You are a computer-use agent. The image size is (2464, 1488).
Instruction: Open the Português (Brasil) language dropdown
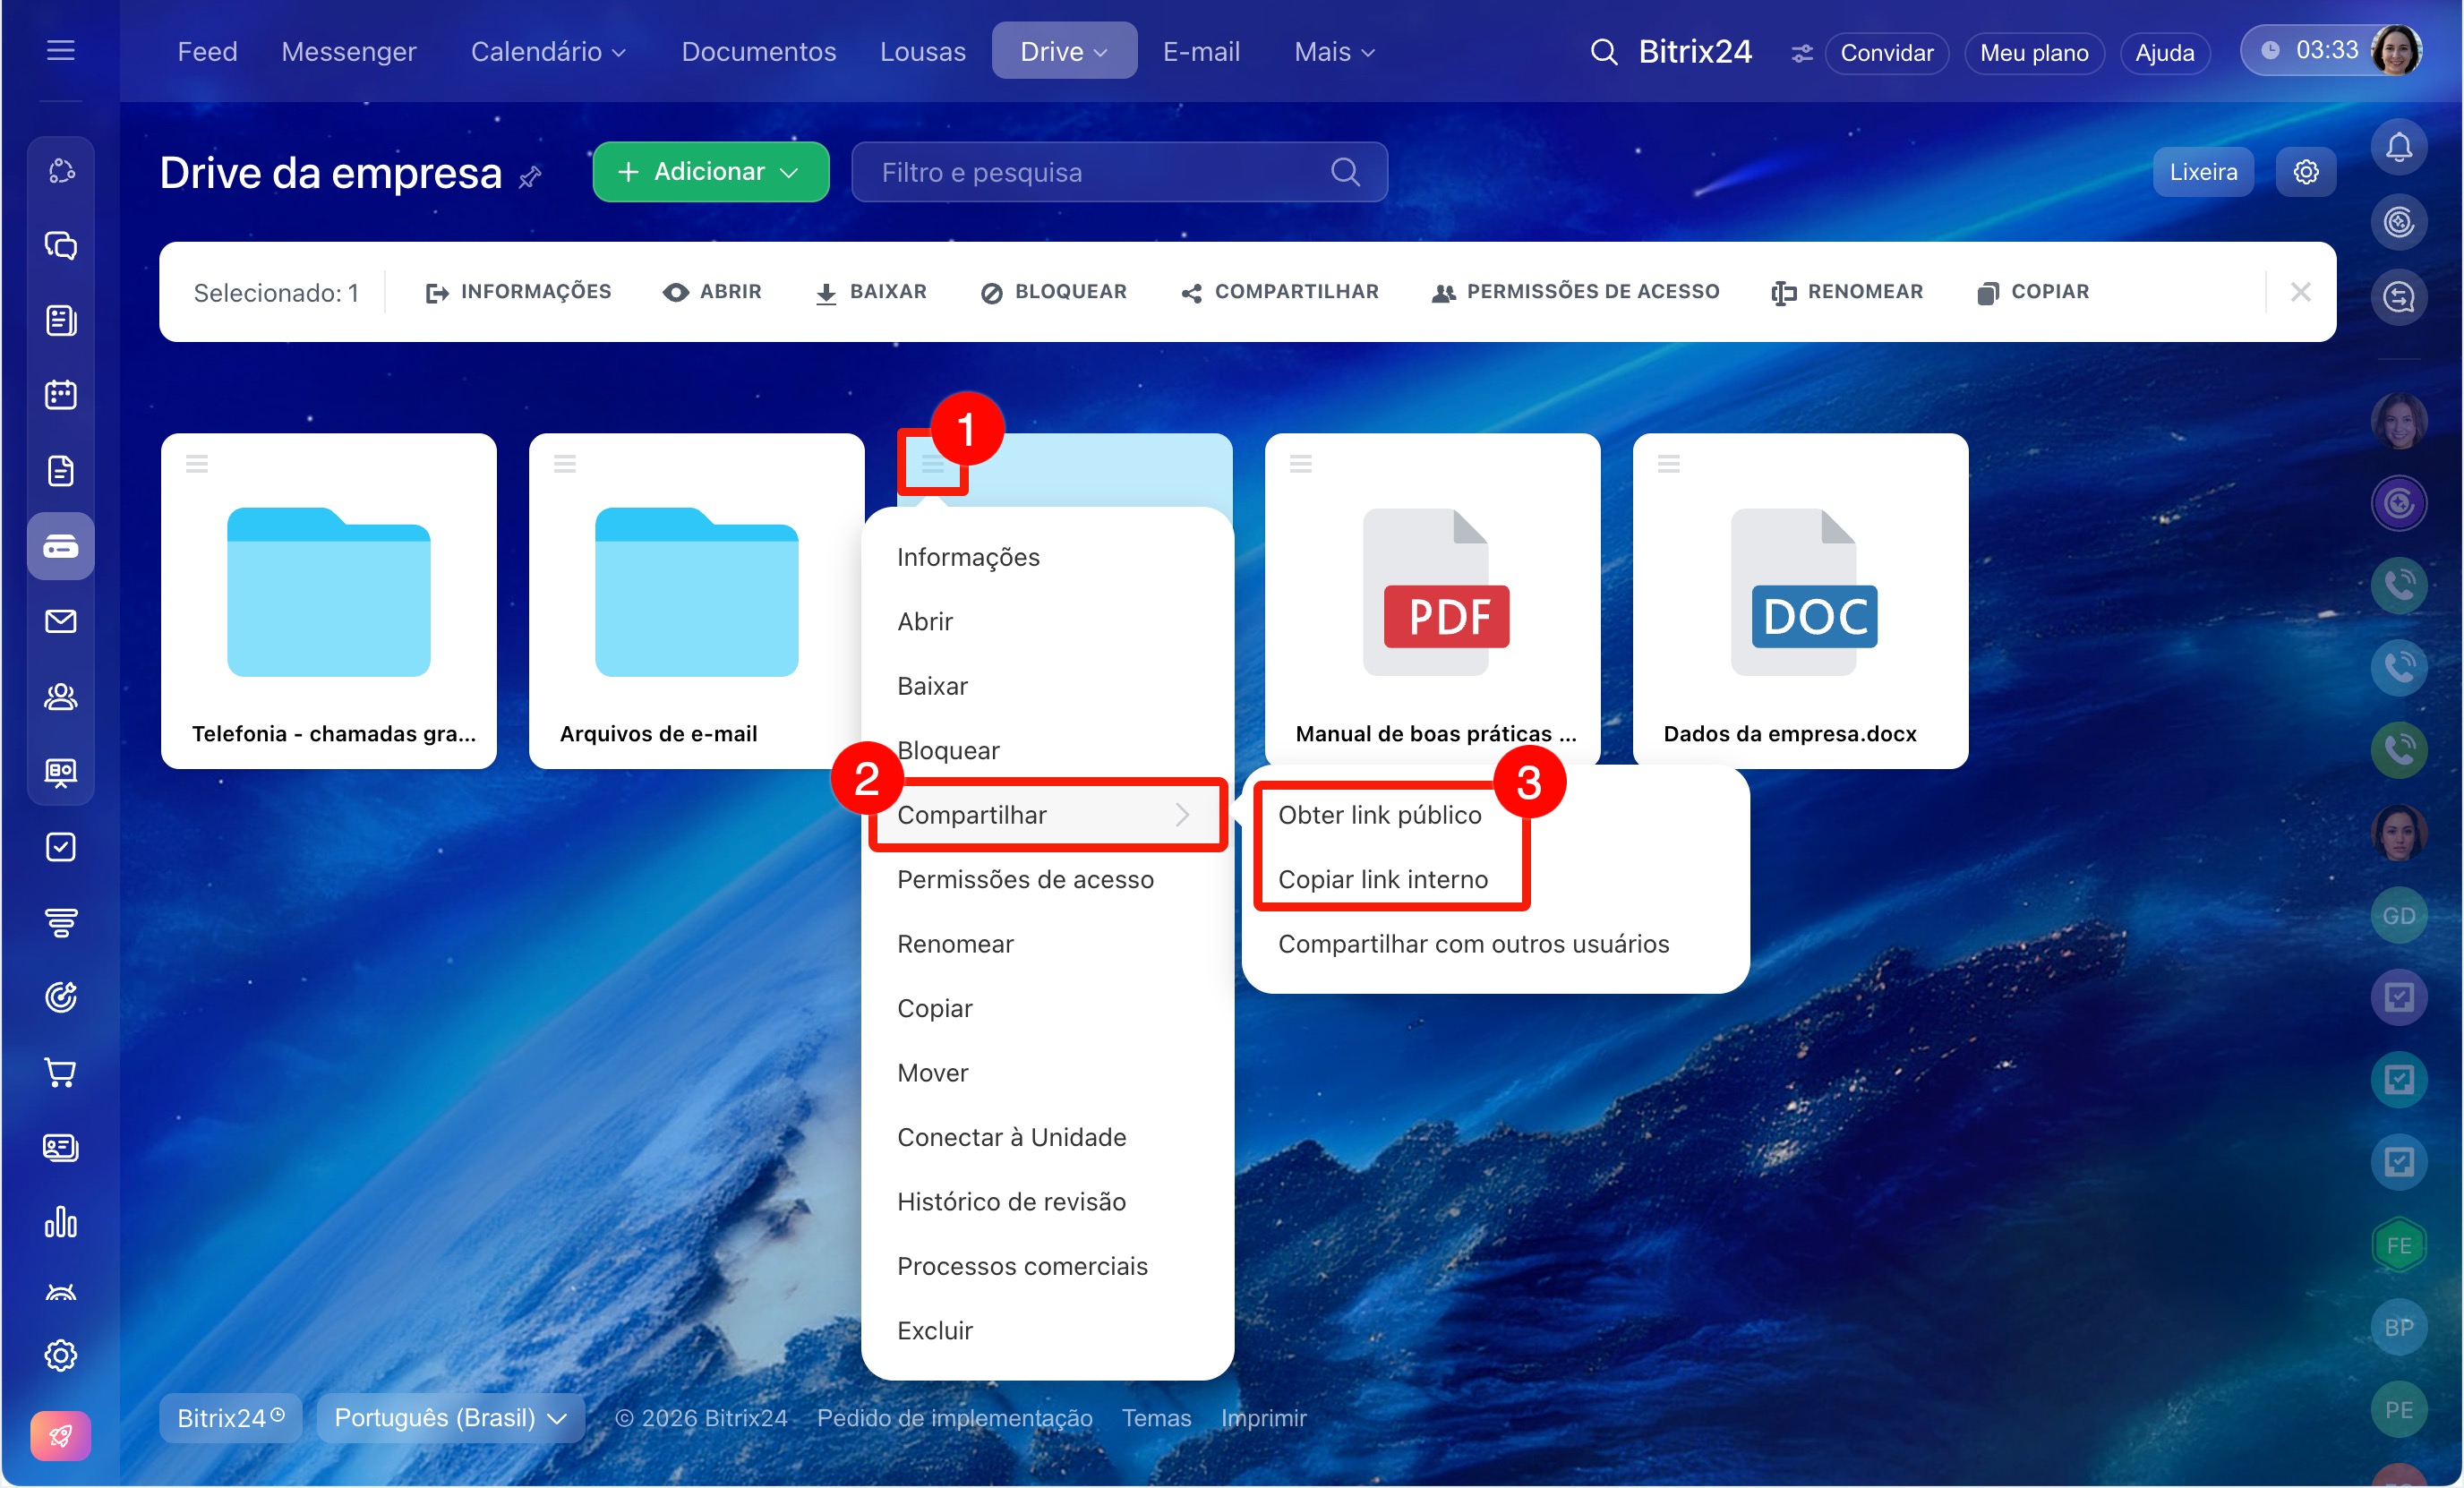click(x=450, y=1417)
